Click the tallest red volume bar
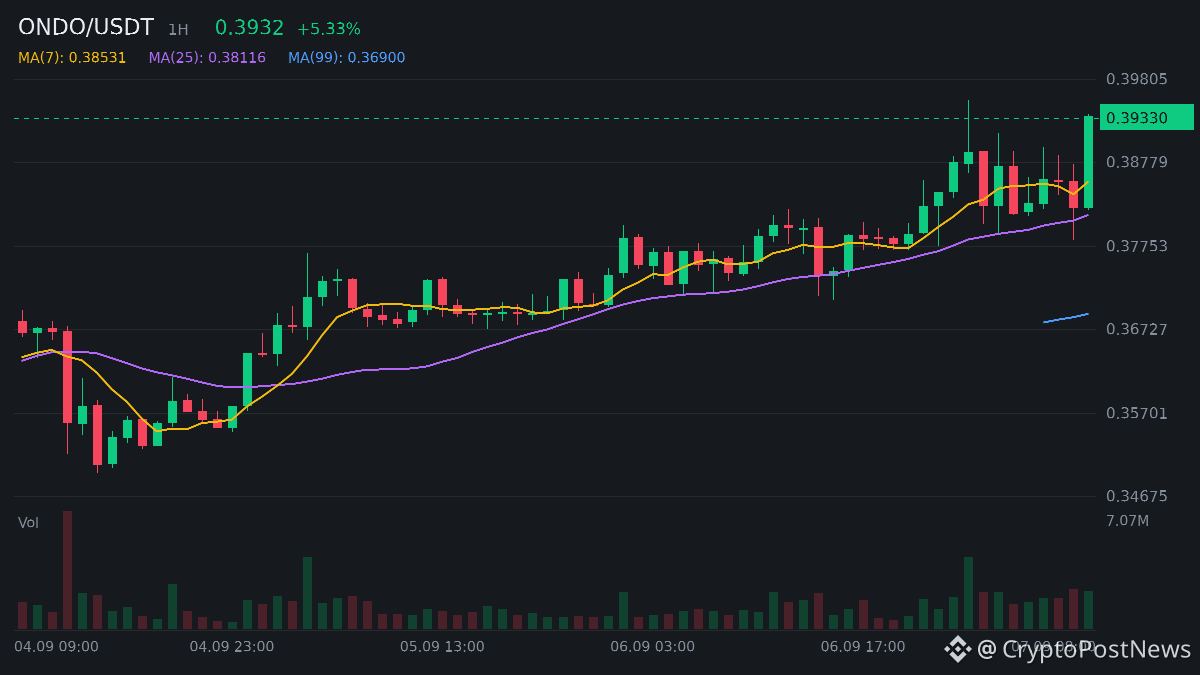Viewport: 1200px width, 675px height. coord(67,570)
